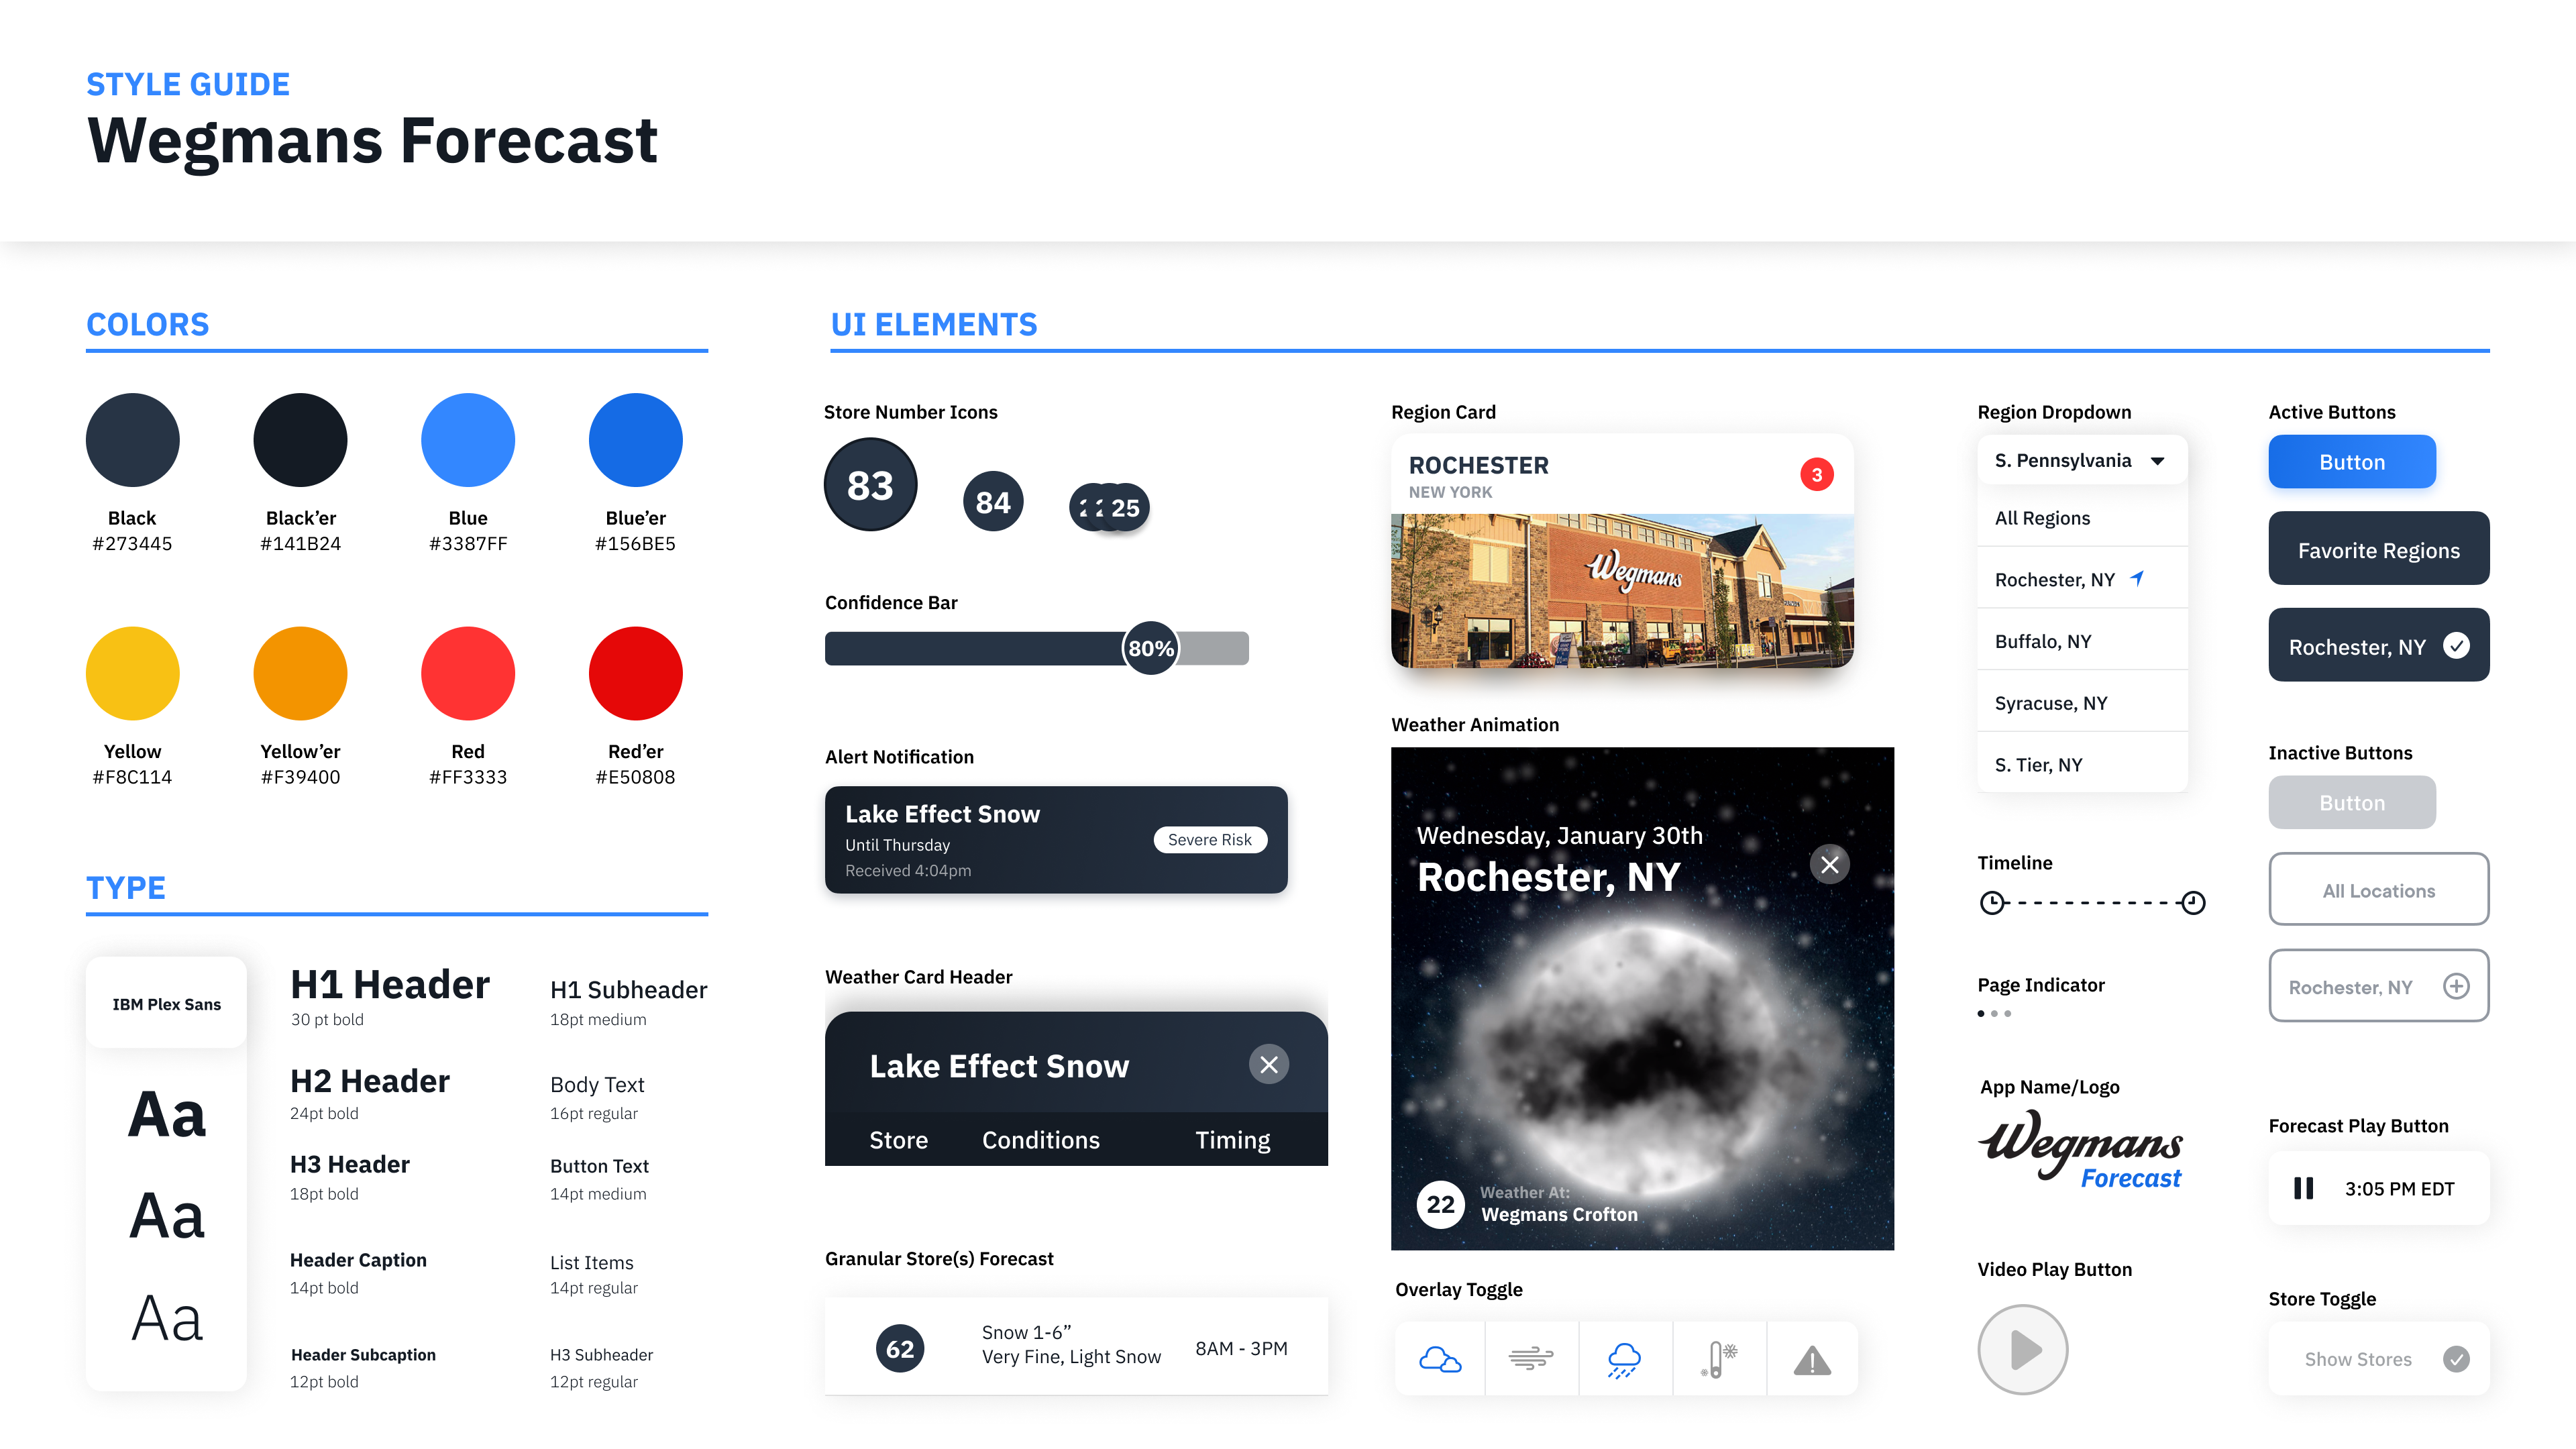Choose Buffalo, NY from the region list

pyautogui.click(x=2043, y=641)
